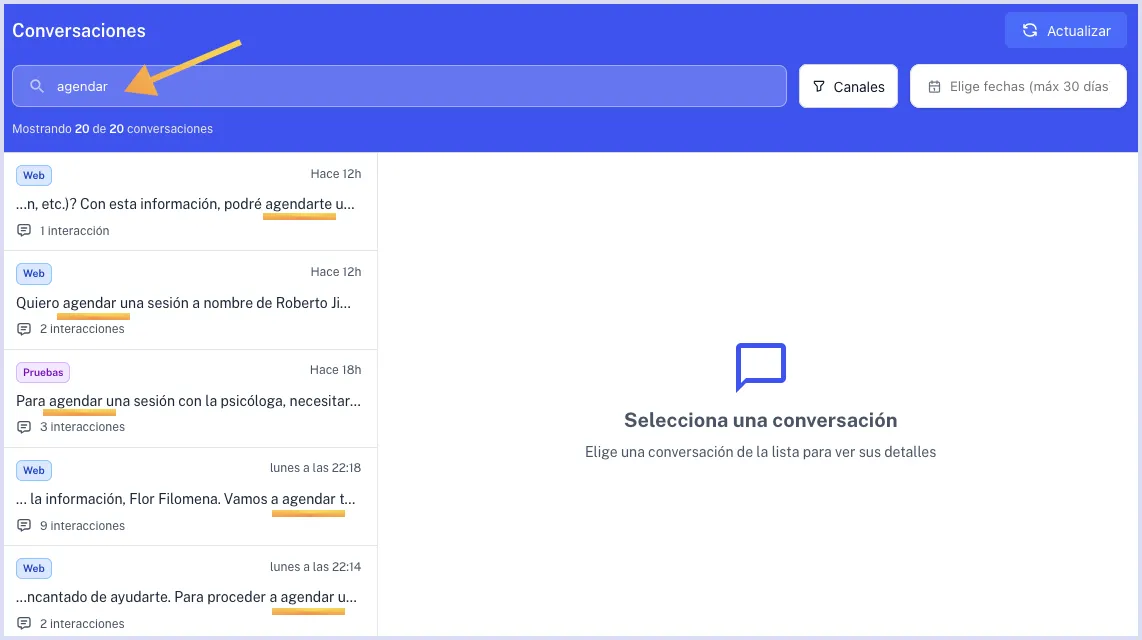
Task: Select the Pruebas channel badge
Action: tap(42, 372)
